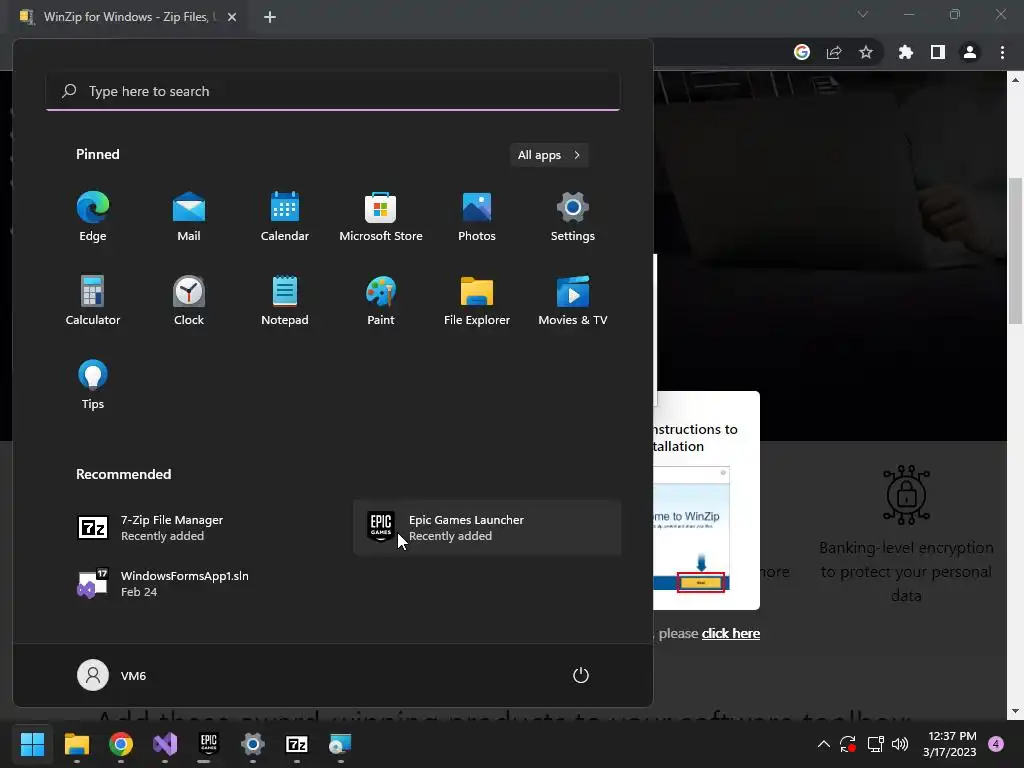Viewport: 1024px width, 768px height.
Task: Close the WinZip Chrome tab
Action: point(232,17)
